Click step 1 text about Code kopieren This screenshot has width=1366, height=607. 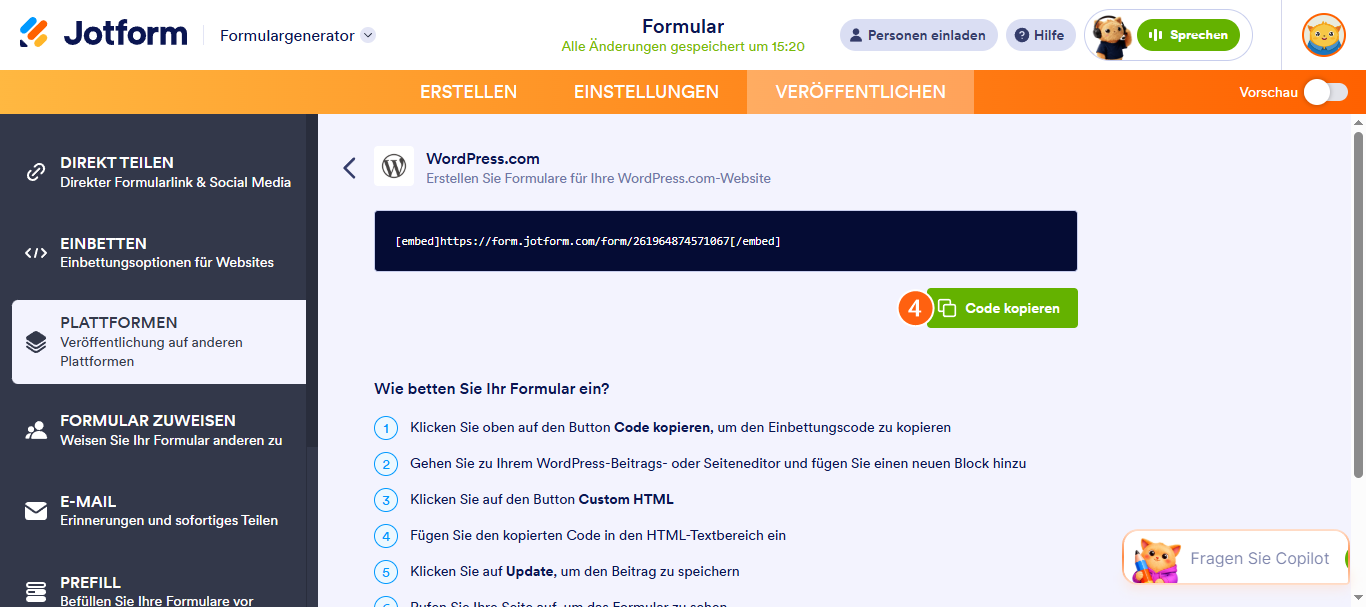click(680, 427)
